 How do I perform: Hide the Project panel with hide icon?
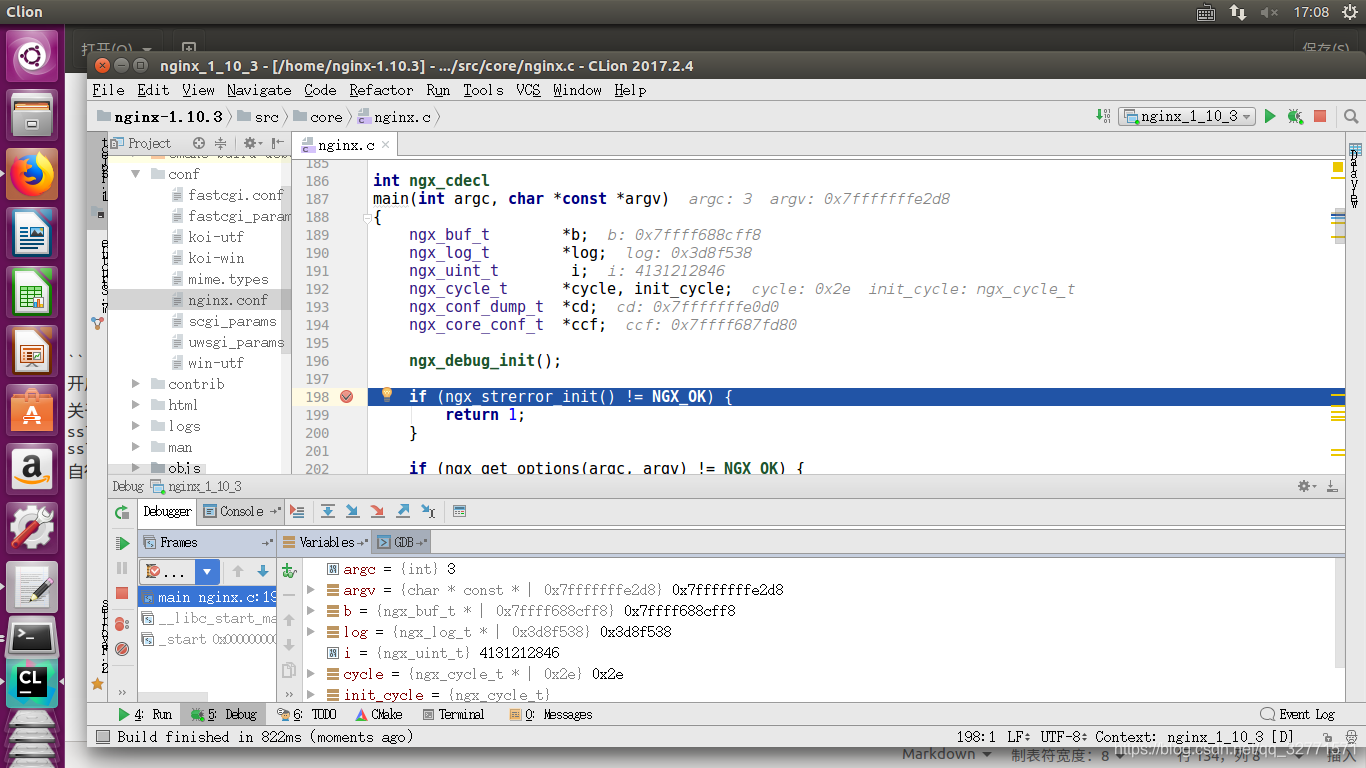(x=278, y=143)
